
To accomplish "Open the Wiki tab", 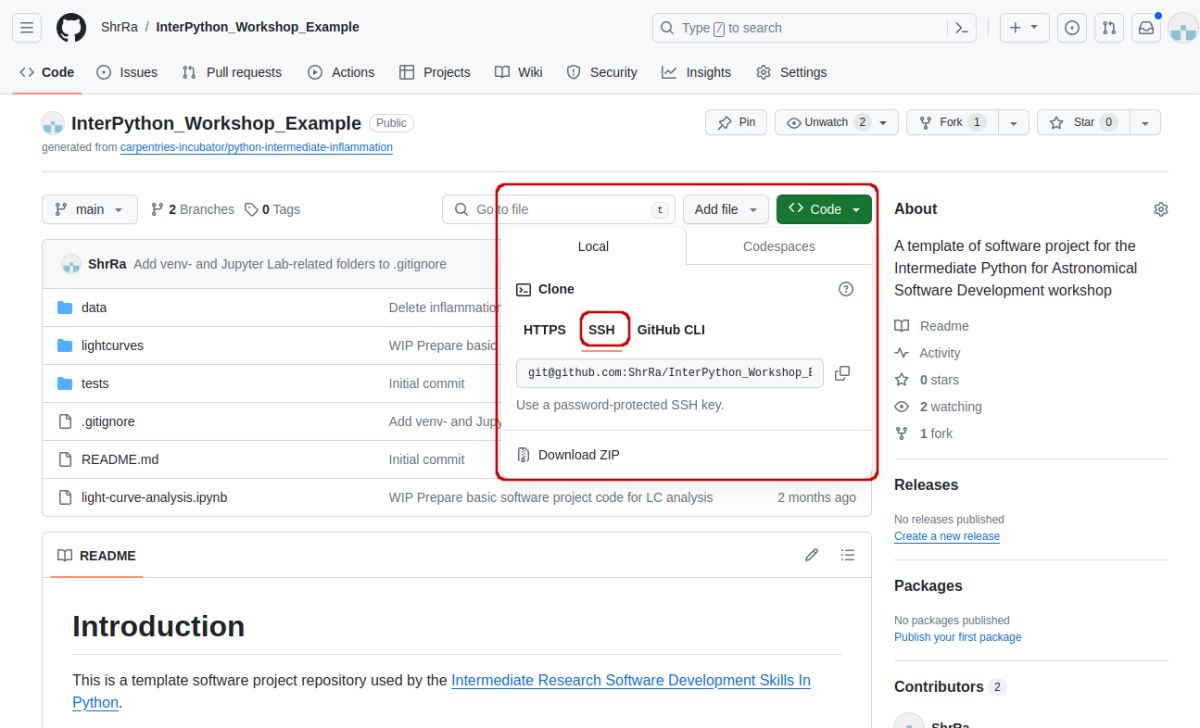I will (x=519, y=72).
